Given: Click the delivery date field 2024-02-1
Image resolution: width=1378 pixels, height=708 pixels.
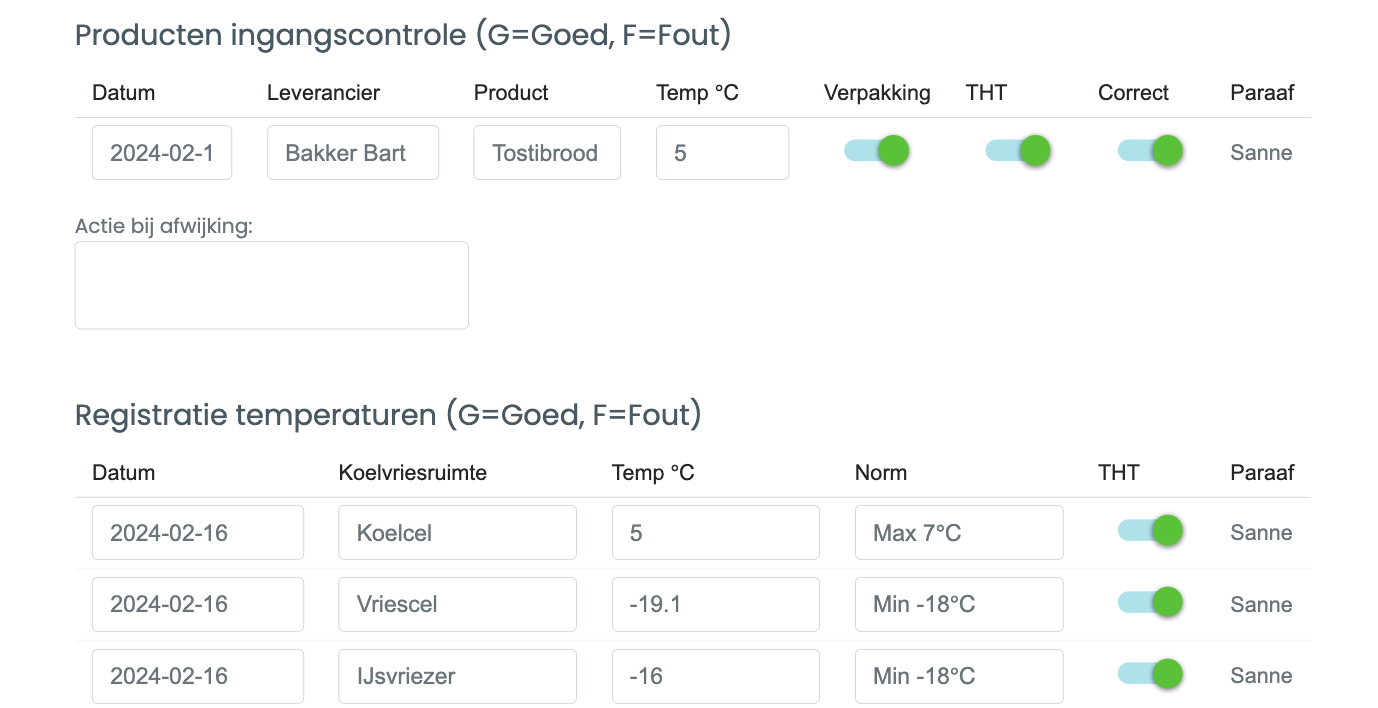Looking at the screenshot, I should (x=162, y=153).
